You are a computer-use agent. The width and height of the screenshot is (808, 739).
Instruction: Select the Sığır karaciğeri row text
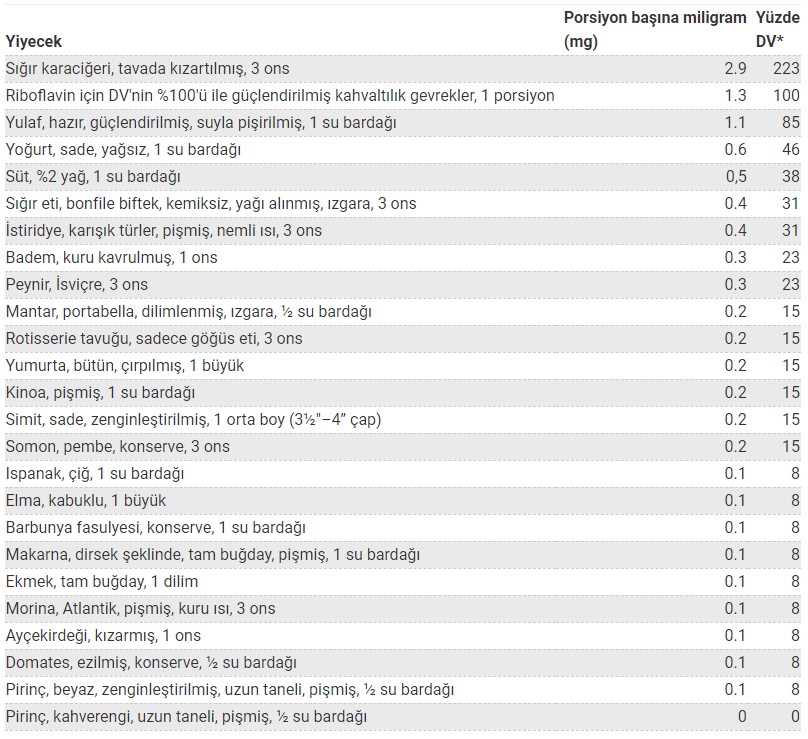click(x=147, y=69)
